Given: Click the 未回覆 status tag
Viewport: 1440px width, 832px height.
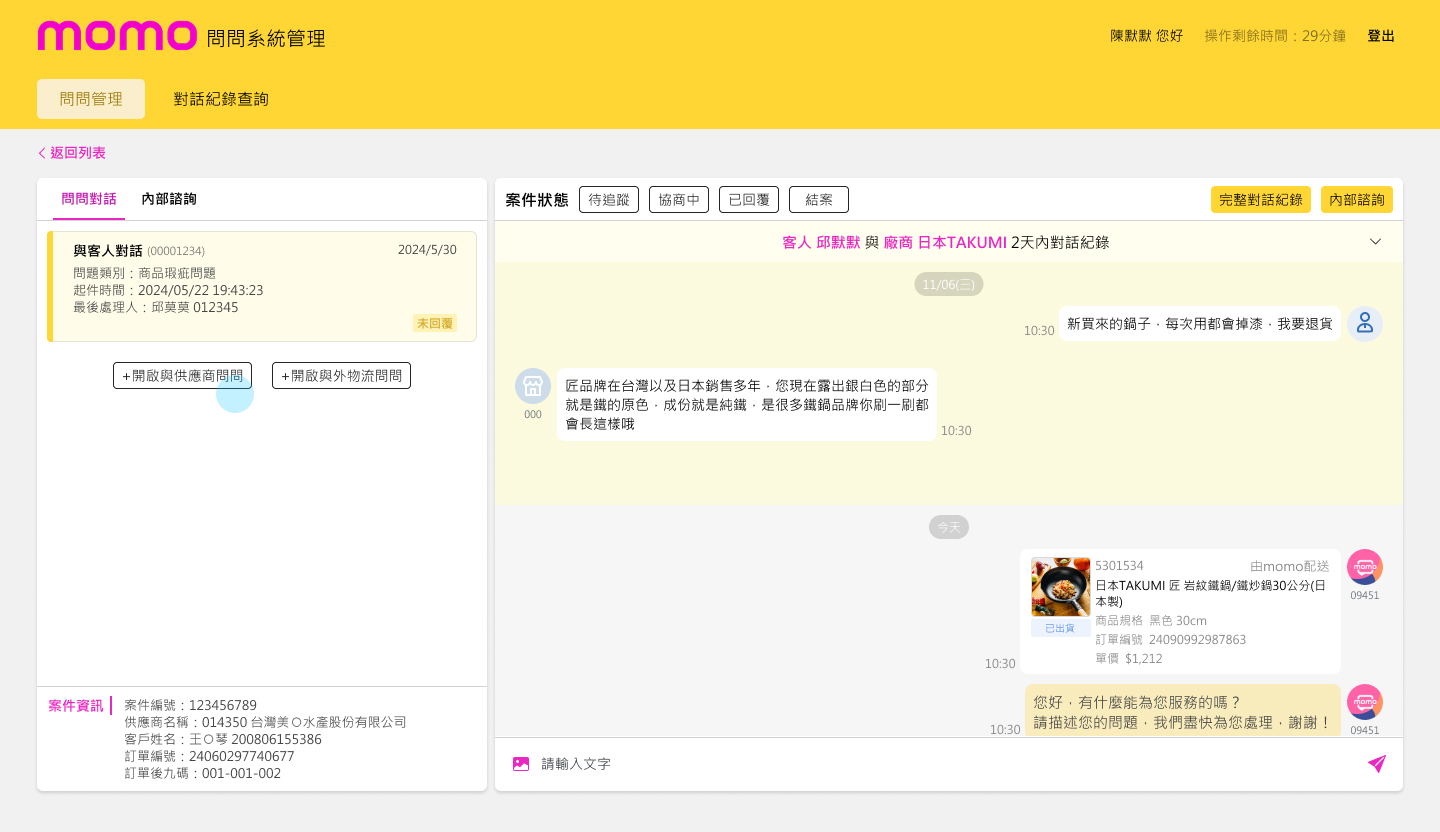Looking at the screenshot, I should [435, 323].
